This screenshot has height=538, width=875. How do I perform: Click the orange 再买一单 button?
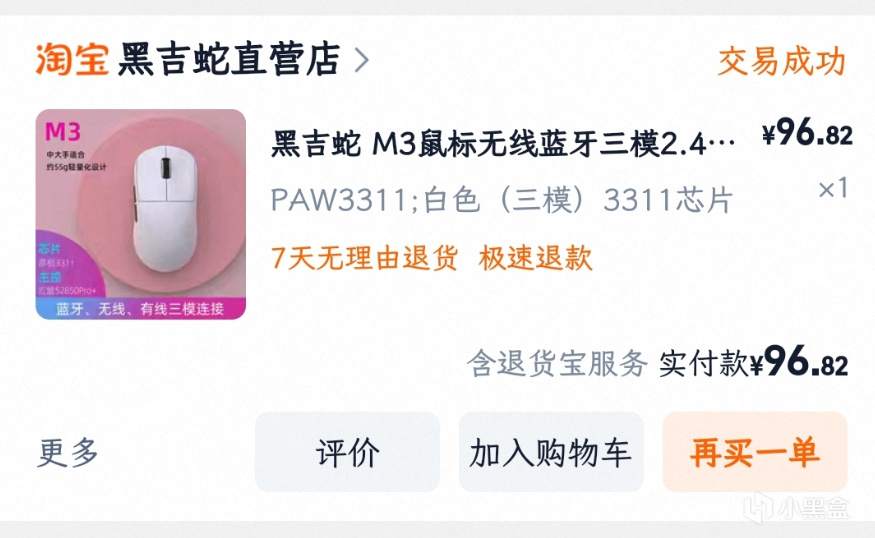click(754, 452)
